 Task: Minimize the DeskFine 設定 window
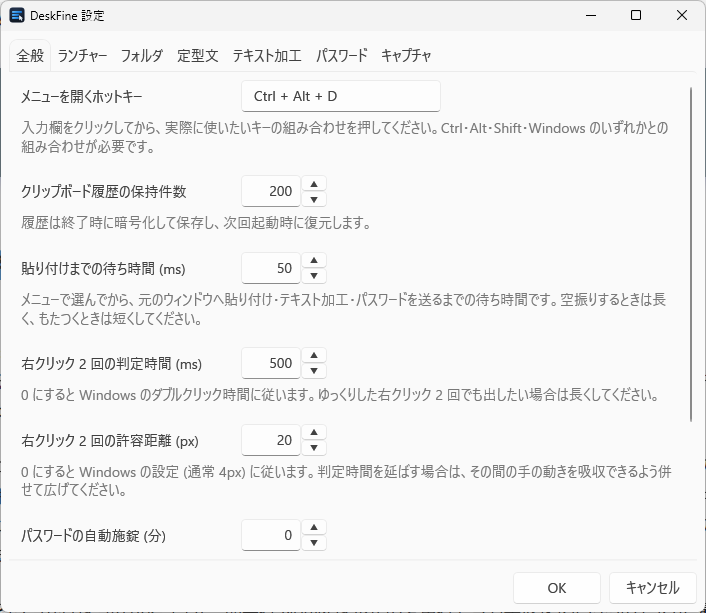point(591,15)
